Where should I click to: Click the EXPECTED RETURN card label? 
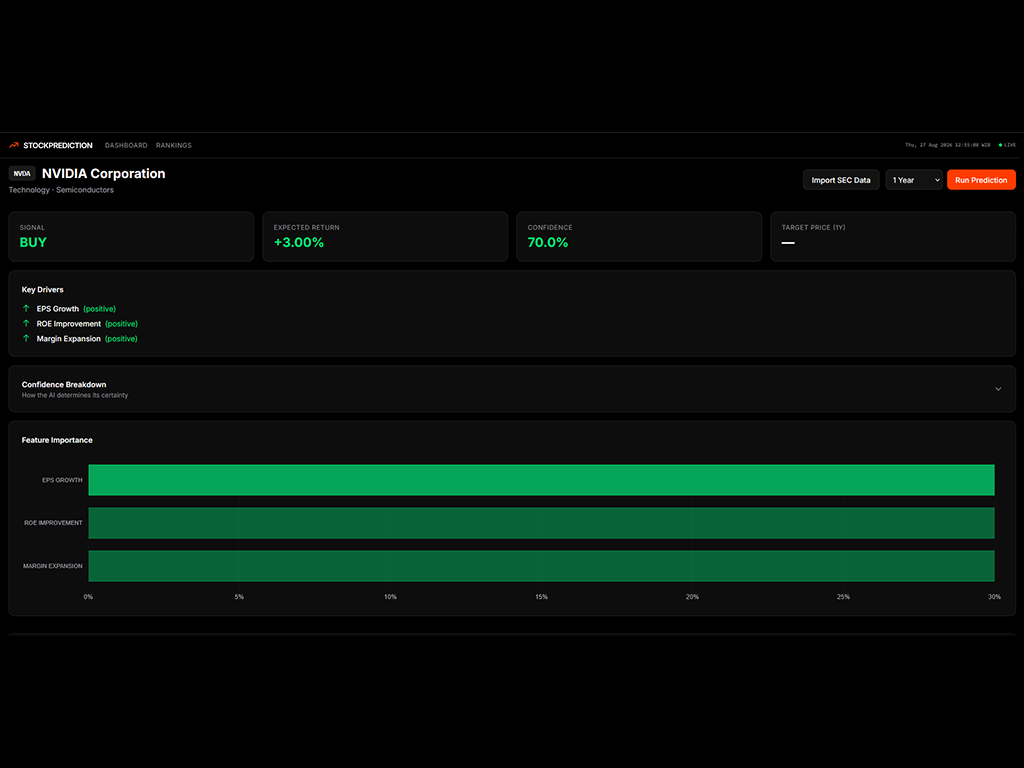(306, 227)
